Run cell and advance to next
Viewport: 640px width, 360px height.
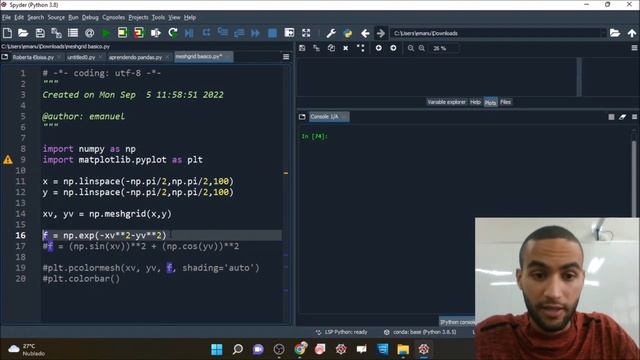click(139, 33)
